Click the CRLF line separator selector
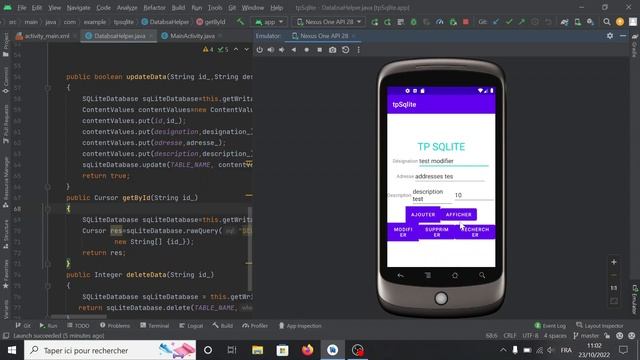Image resolution: width=640 pixels, height=360 pixels. (x=510, y=336)
